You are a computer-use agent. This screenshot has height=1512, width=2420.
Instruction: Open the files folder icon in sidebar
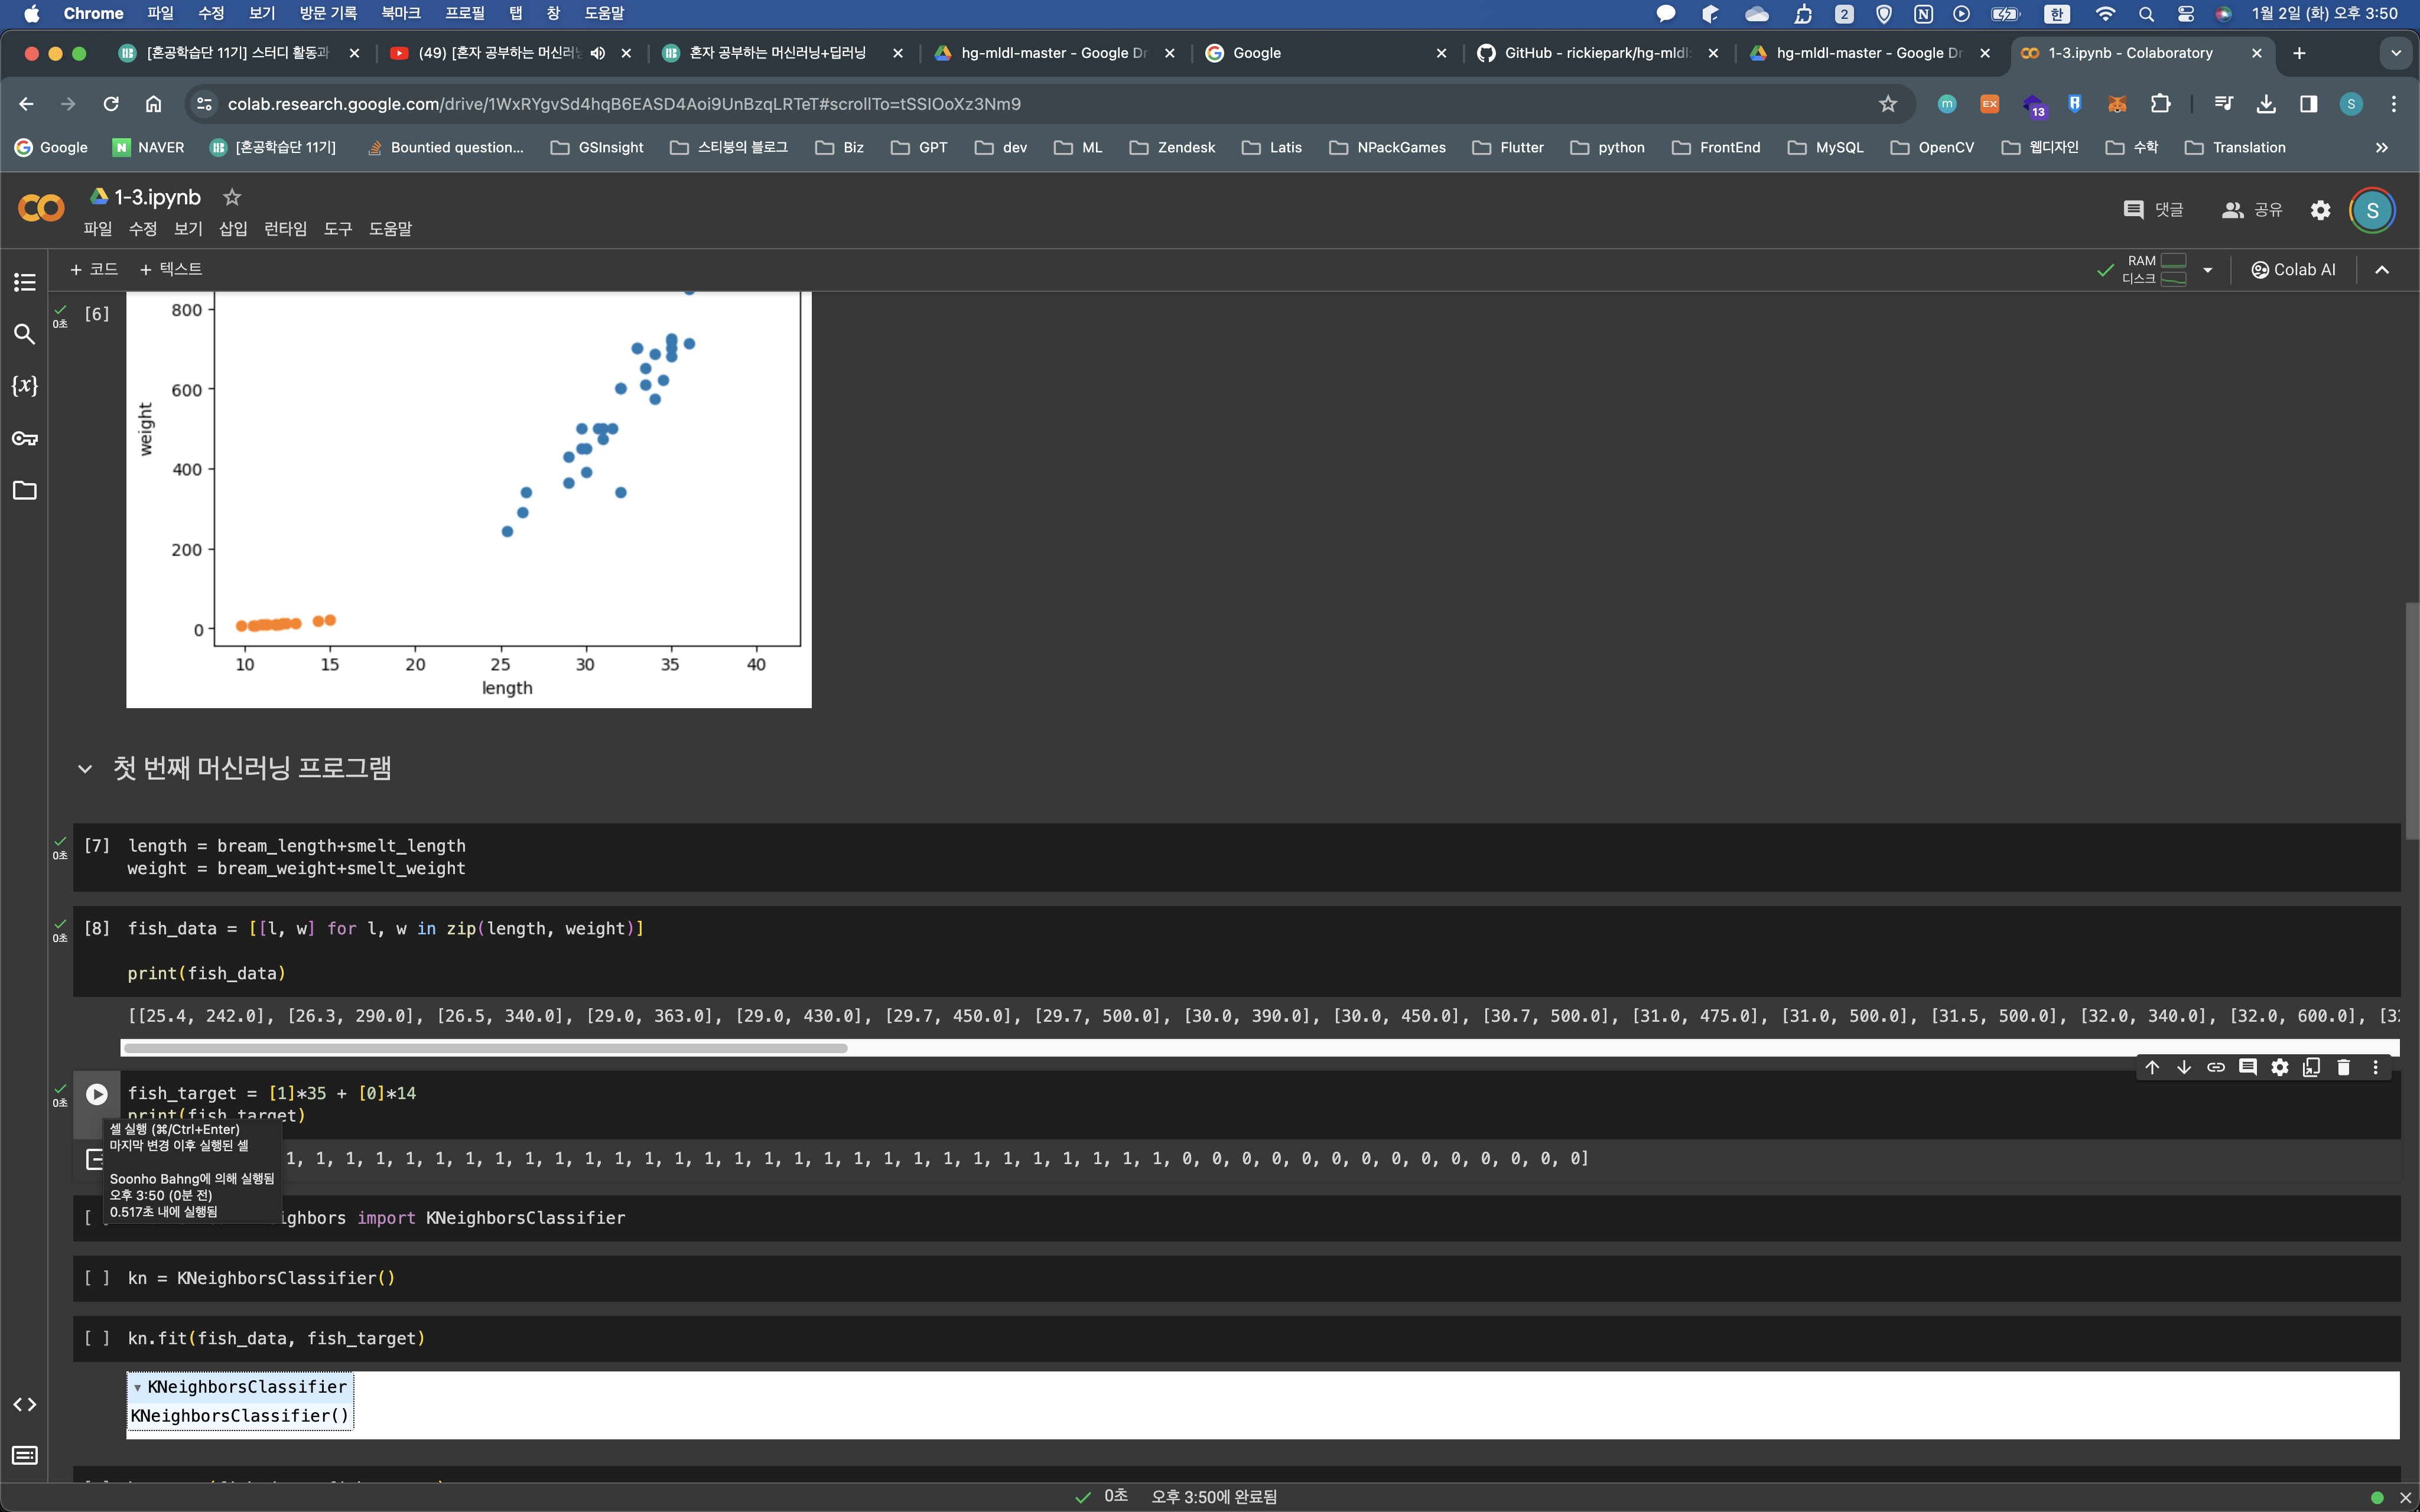click(x=24, y=490)
